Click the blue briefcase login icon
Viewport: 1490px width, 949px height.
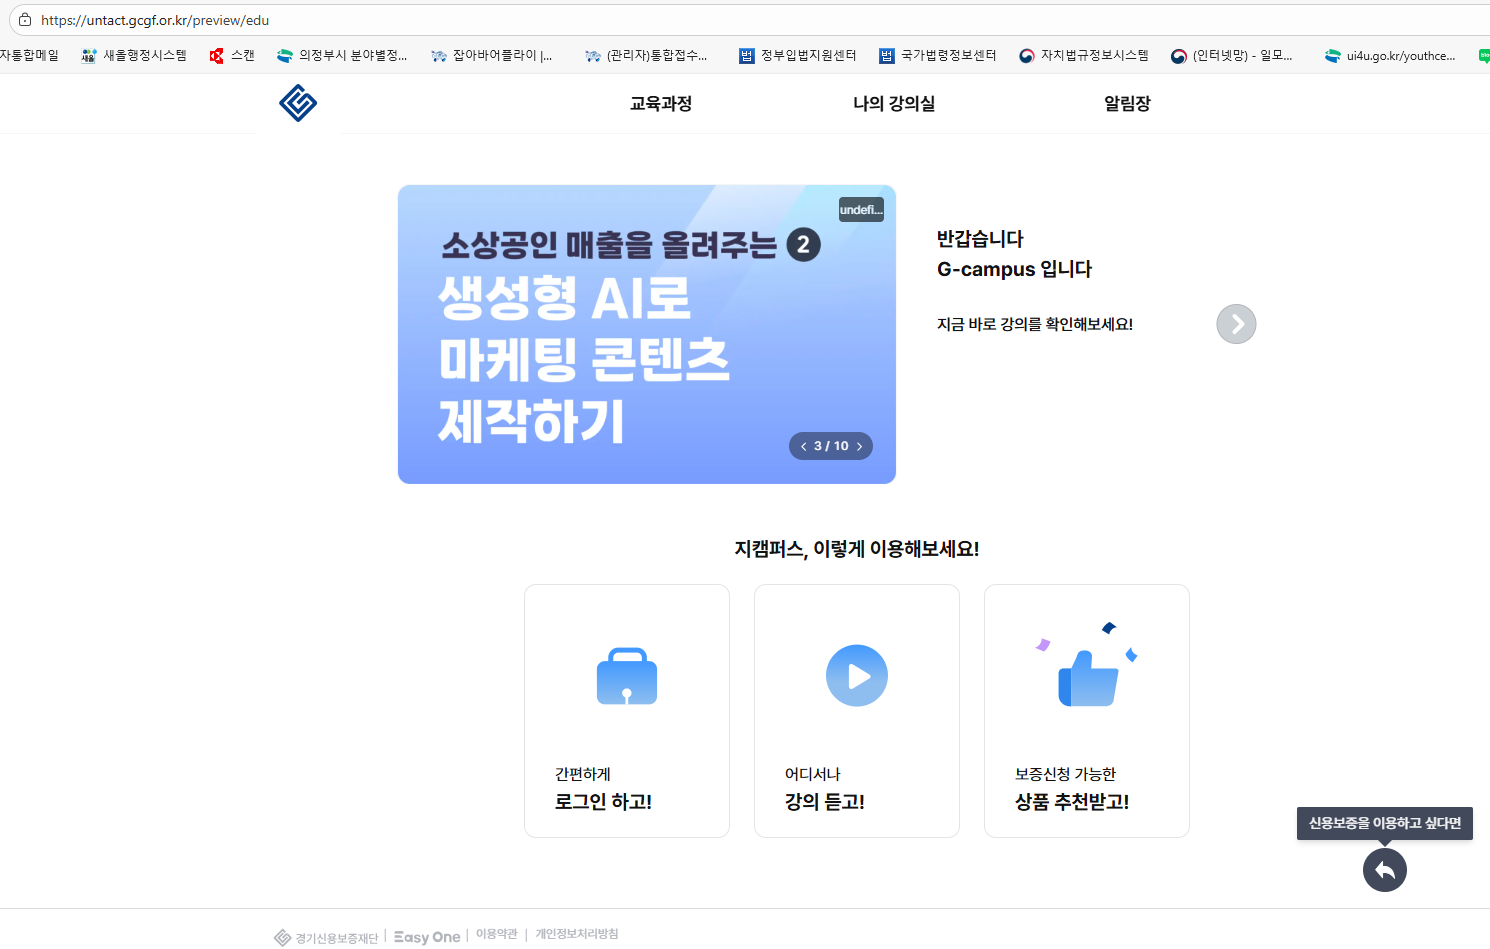pyautogui.click(x=626, y=677)
